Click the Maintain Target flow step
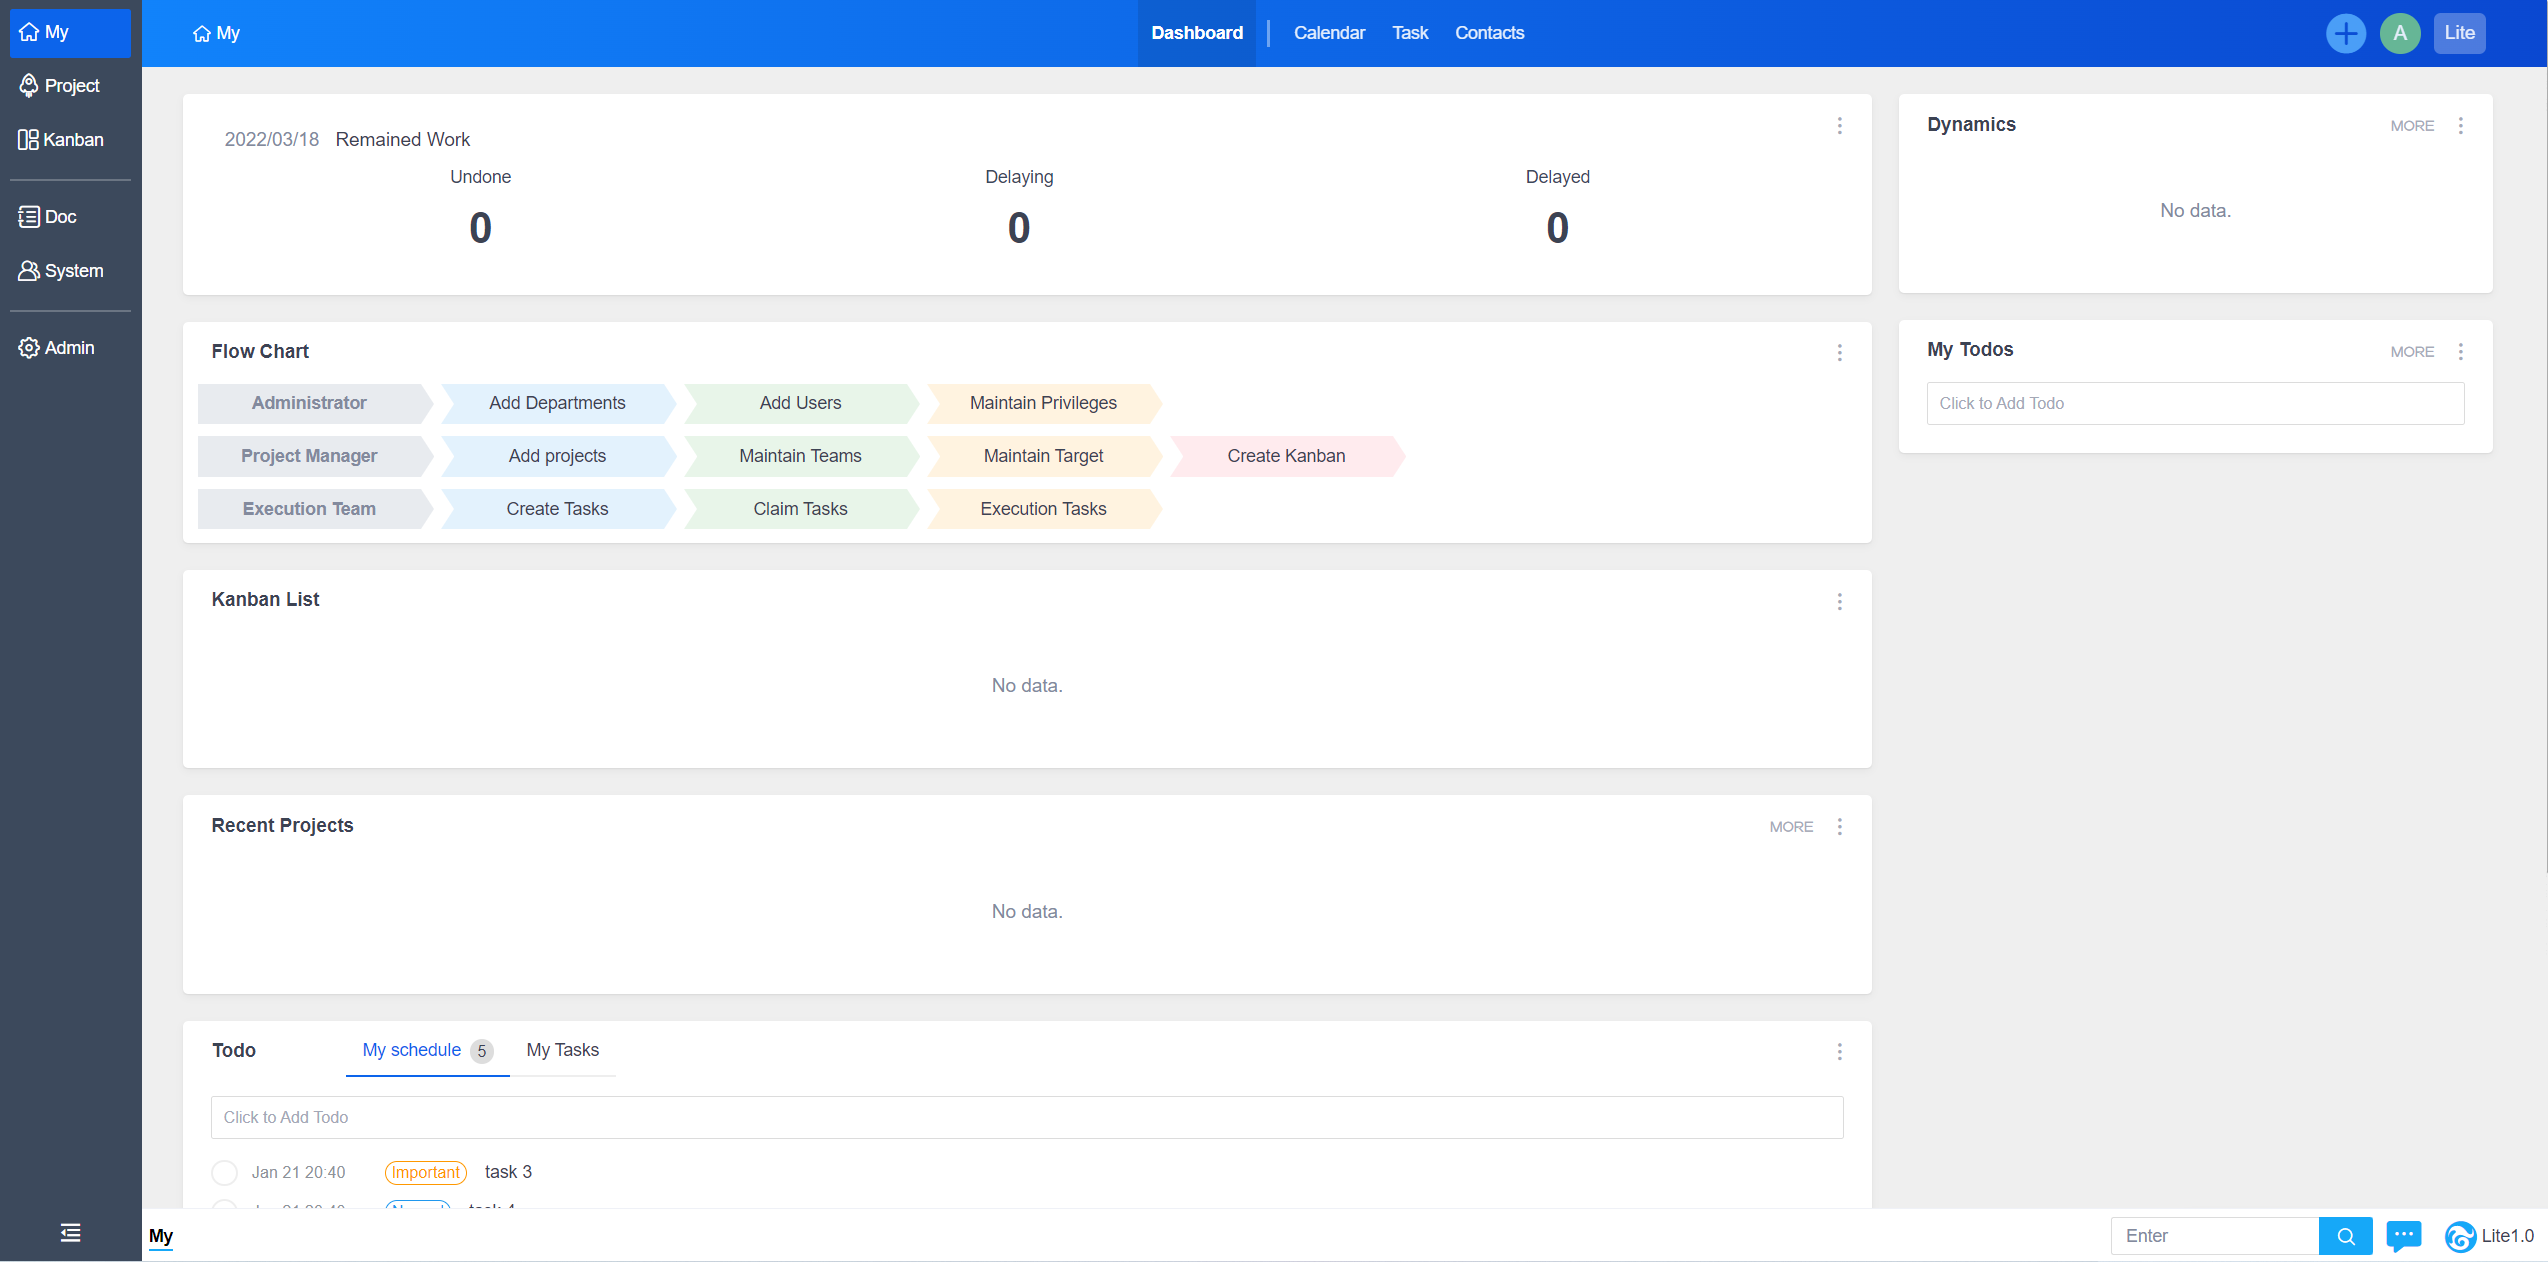The width and height of the screenshot is (2548, 1262). 1044,456
